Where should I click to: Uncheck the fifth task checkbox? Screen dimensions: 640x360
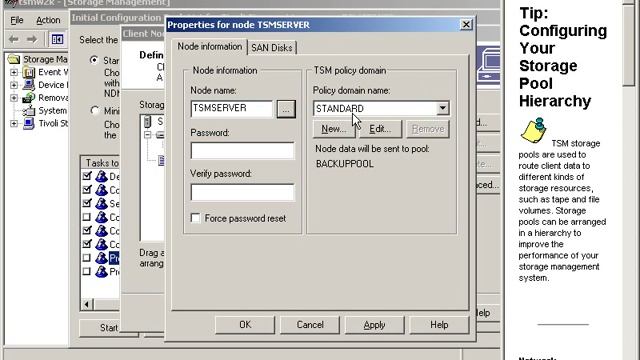coord(87,230)
